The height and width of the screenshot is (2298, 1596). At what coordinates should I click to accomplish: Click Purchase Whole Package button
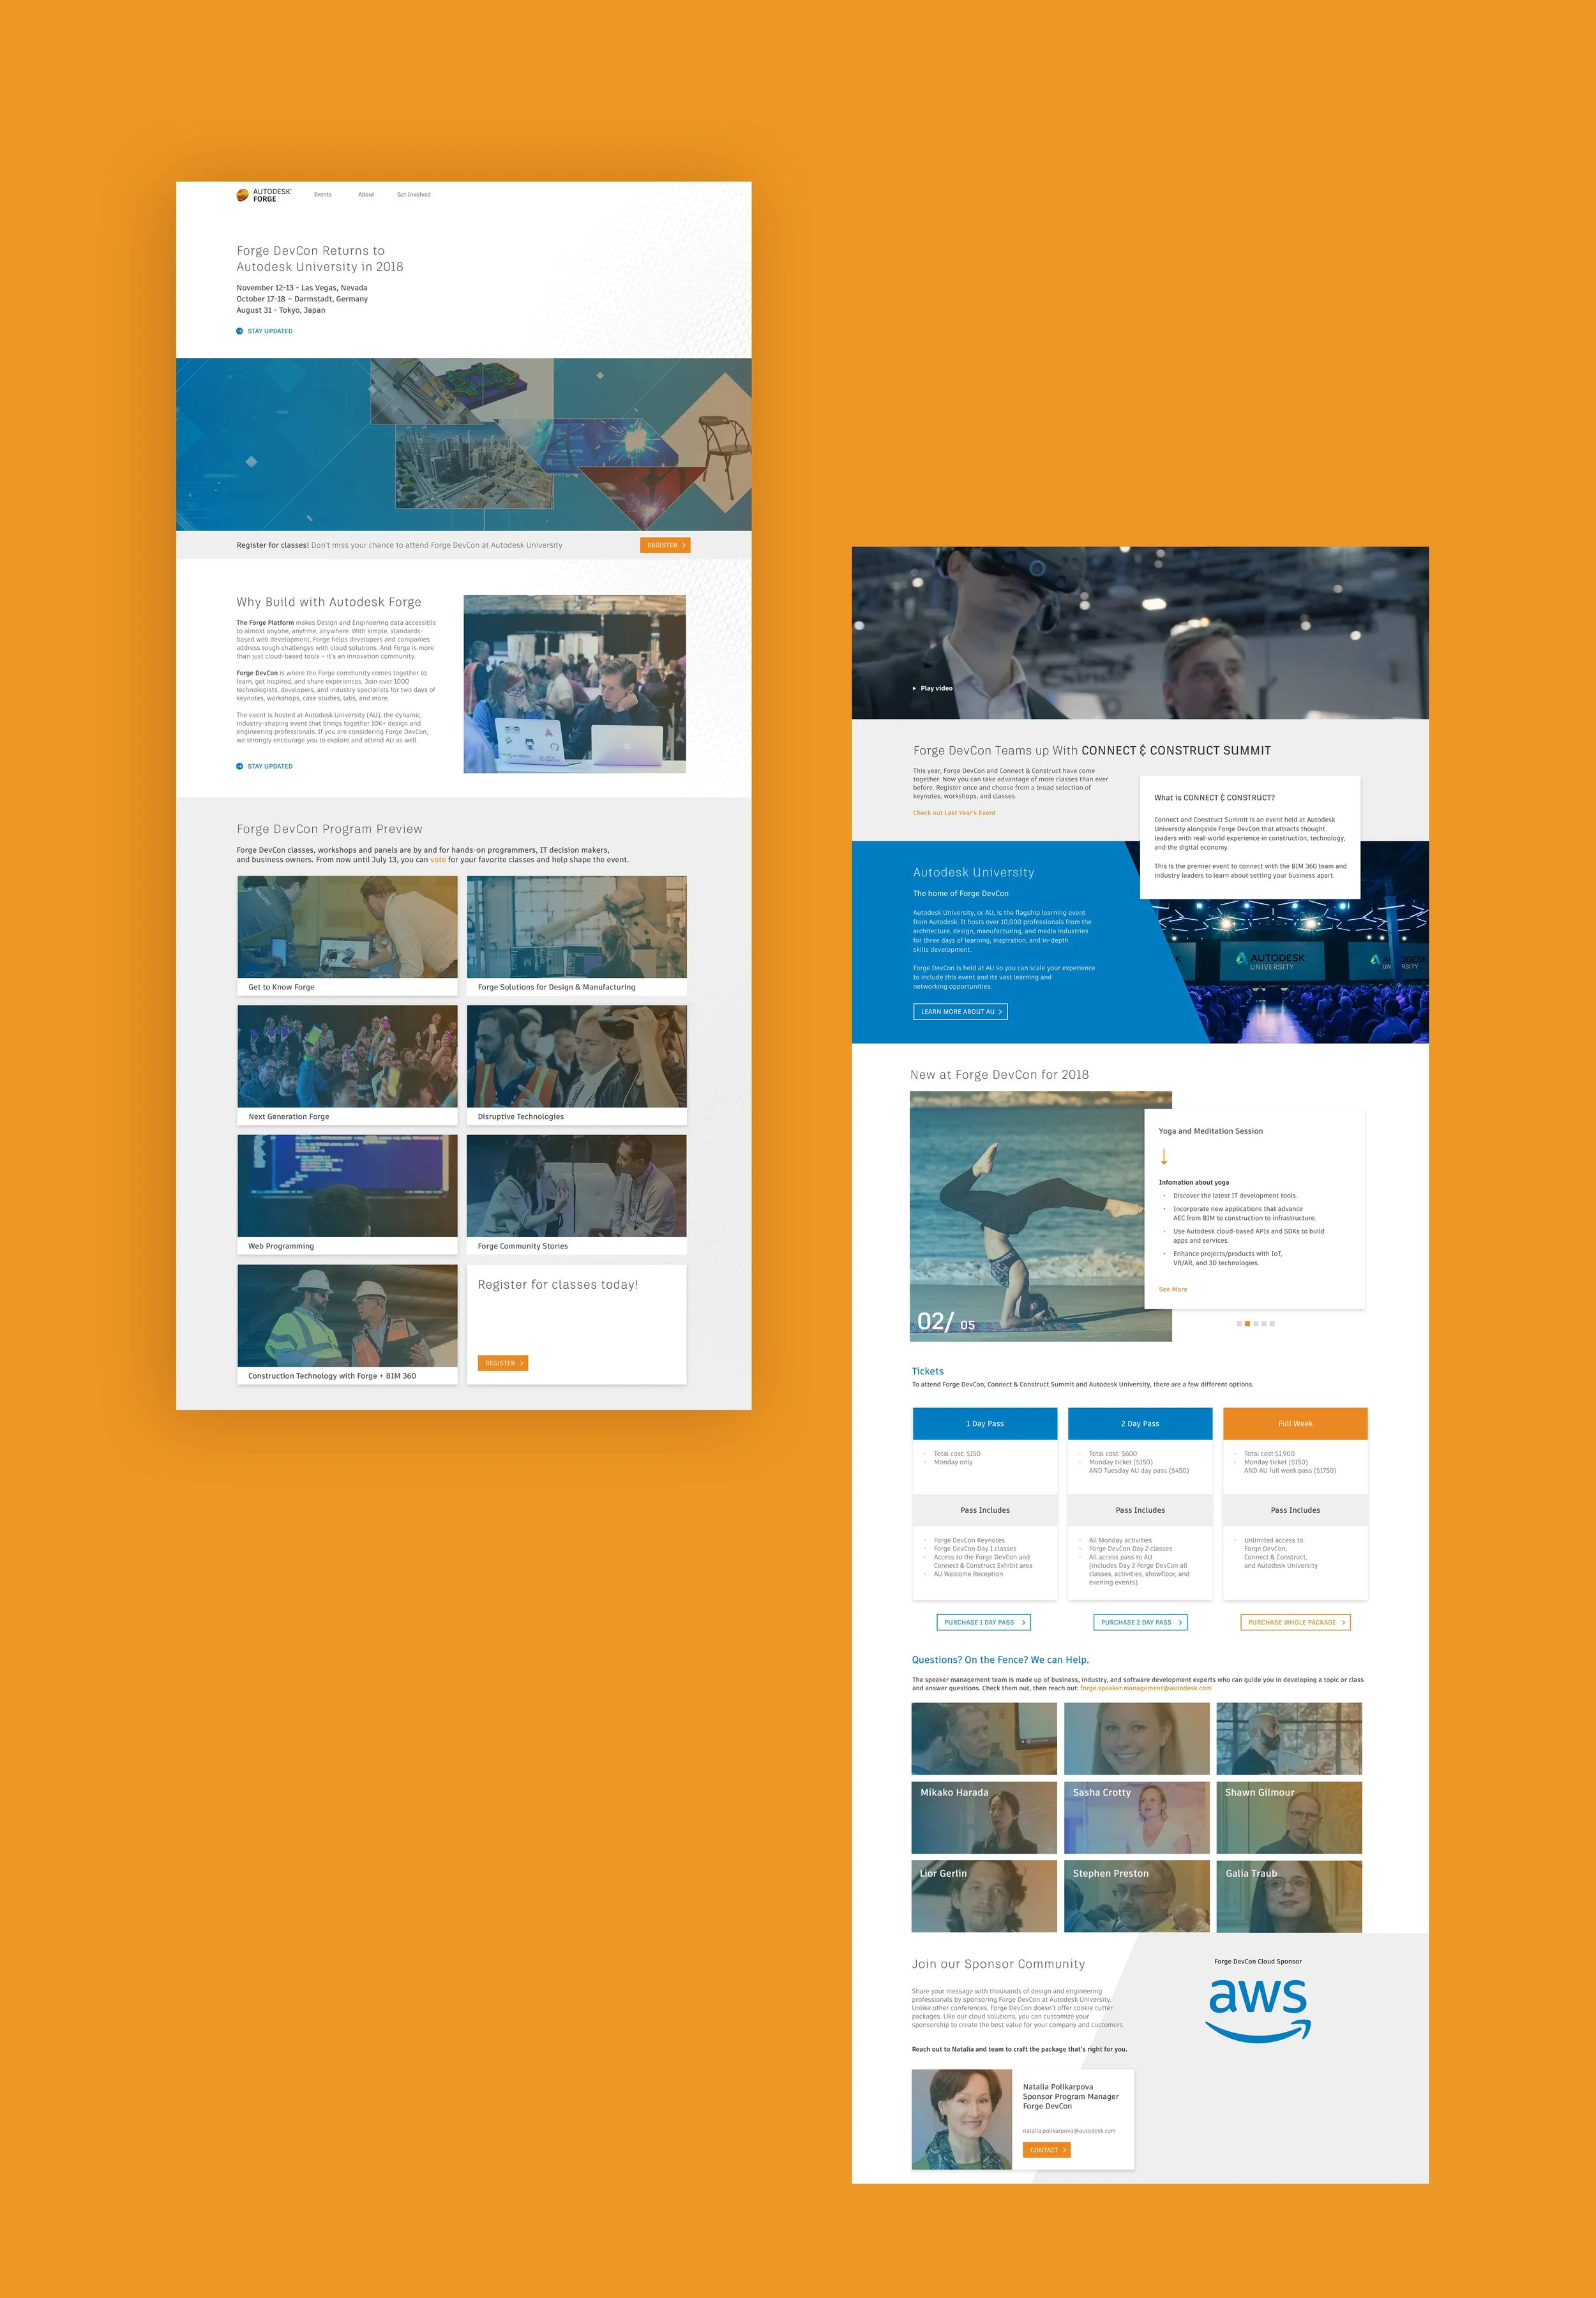[x=1296, y=1622]
